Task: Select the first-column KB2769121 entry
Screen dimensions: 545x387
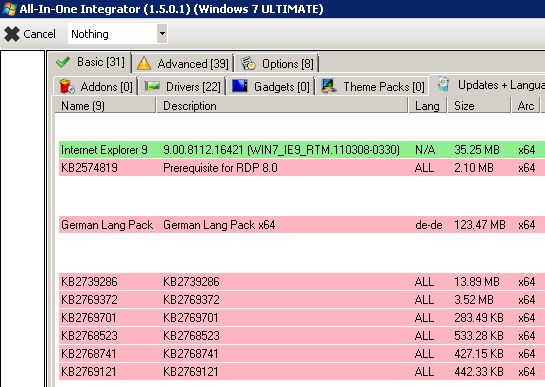Action: coord(89,372)
